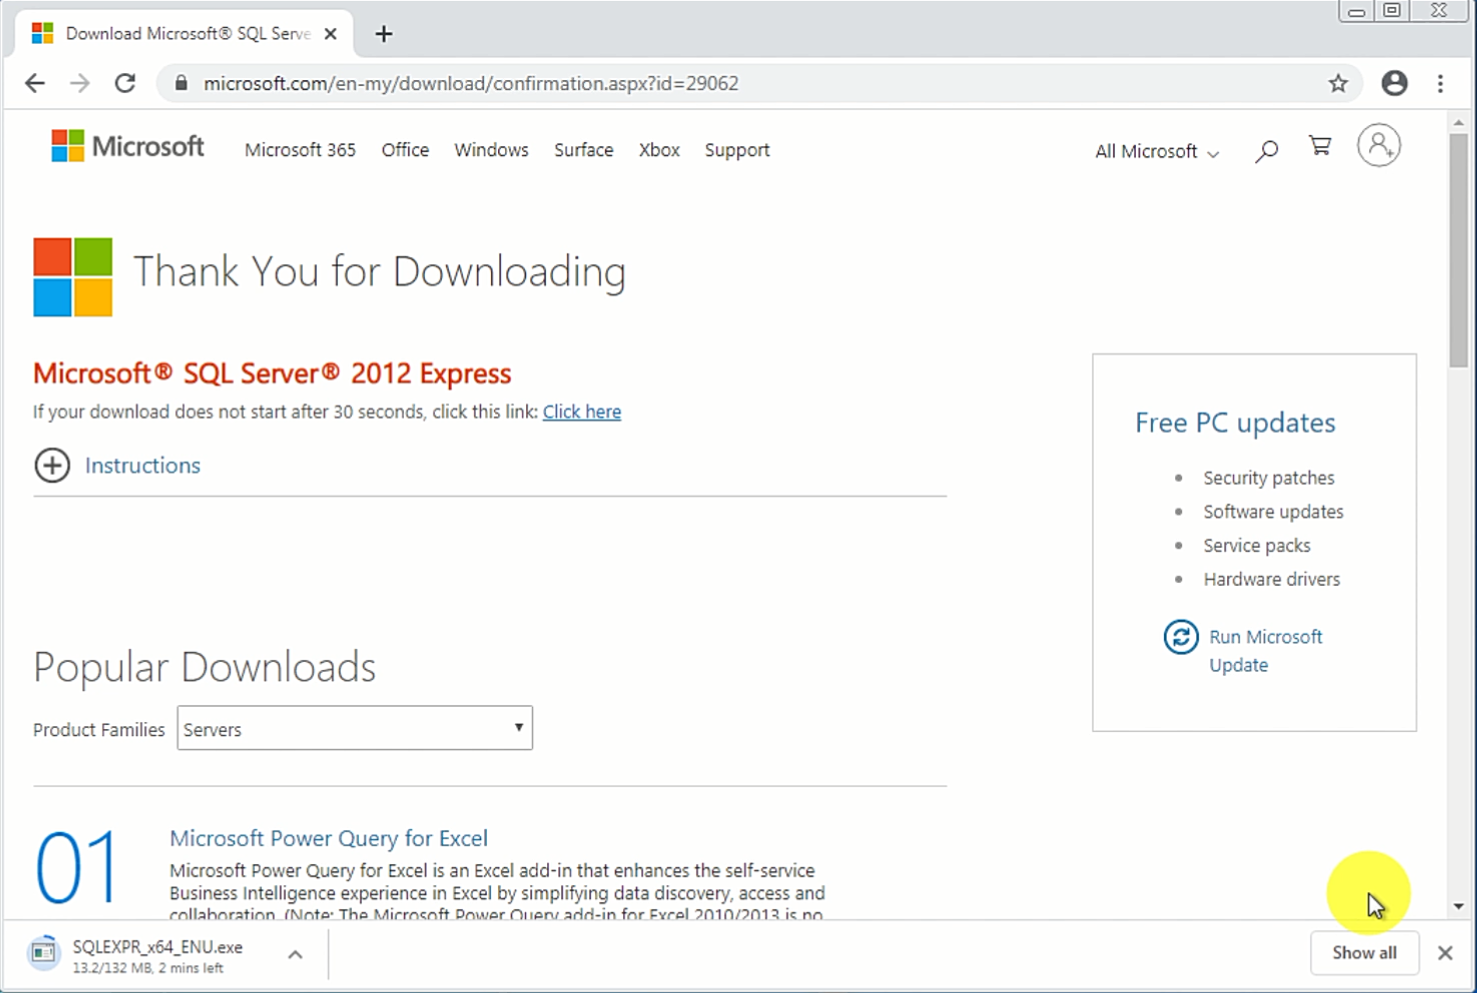
Task: Close the Download Microsoft SQL Server tab
Action: pyautogui.click(x=331, y=34)
